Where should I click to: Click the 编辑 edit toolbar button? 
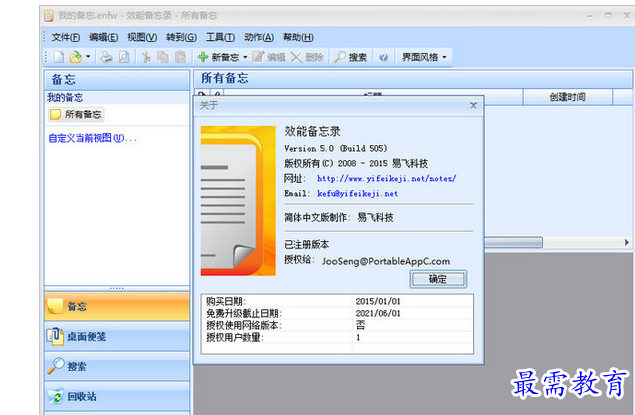pyautogui.click(x=269, y=57)
